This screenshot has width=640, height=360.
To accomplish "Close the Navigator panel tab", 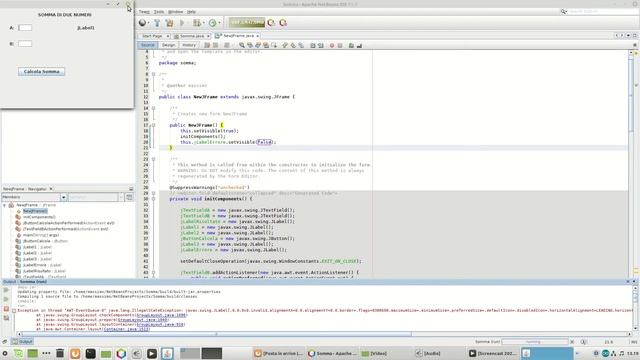I will [51, 189].
